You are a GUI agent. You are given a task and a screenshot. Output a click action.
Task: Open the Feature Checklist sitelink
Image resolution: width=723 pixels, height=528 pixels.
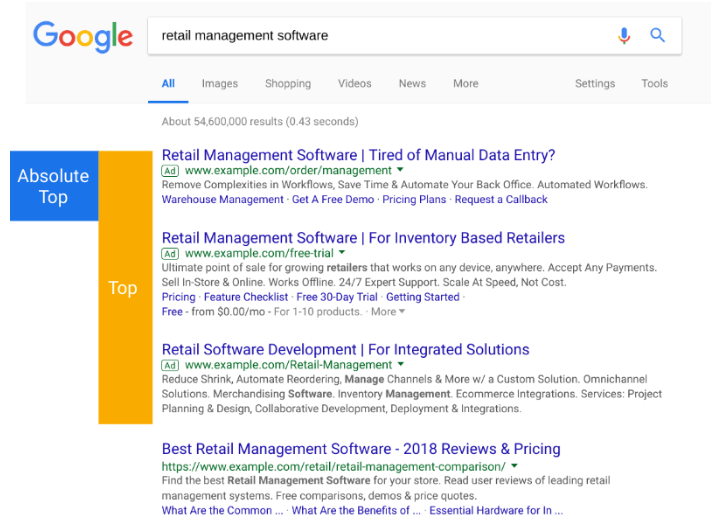click(246, 297)
